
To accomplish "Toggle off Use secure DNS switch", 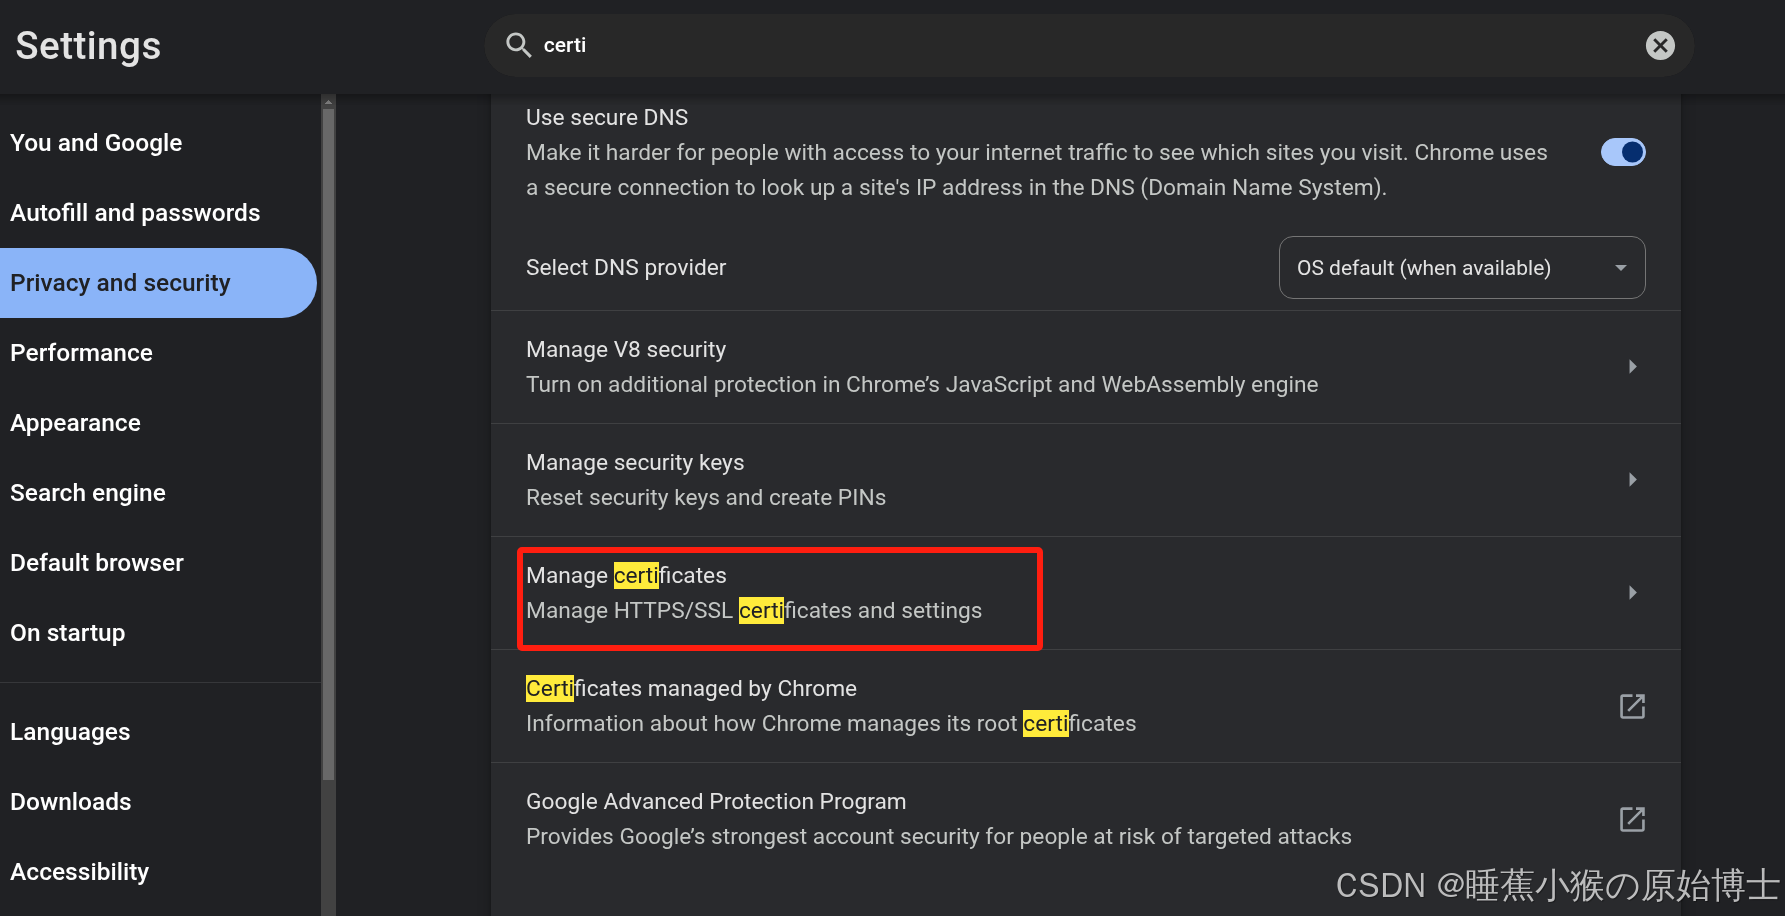I will pos(1622,152).
